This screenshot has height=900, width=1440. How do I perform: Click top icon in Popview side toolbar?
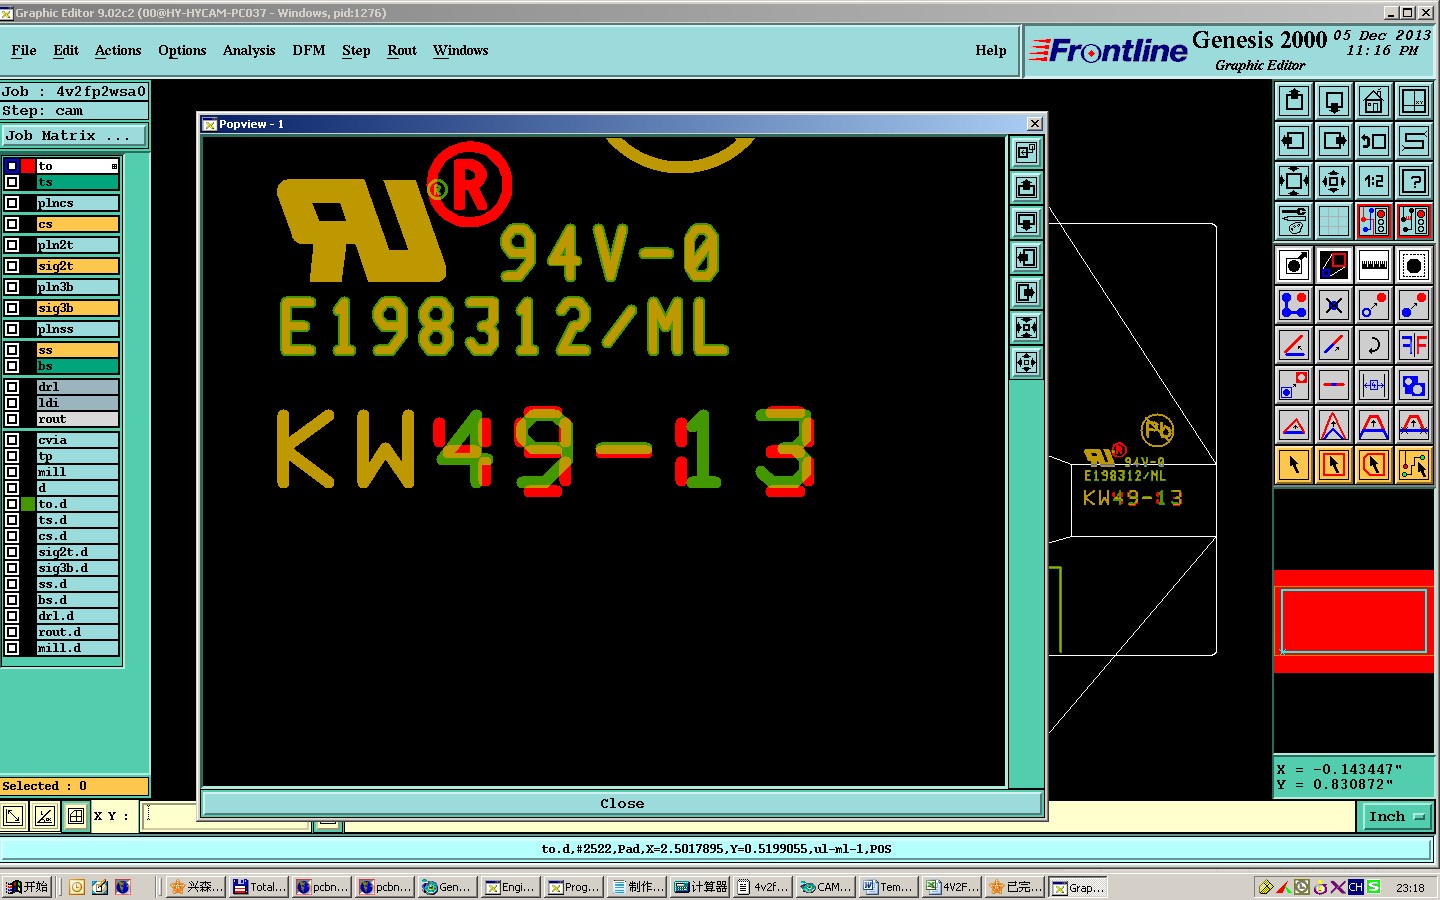tap(1026, 152)
